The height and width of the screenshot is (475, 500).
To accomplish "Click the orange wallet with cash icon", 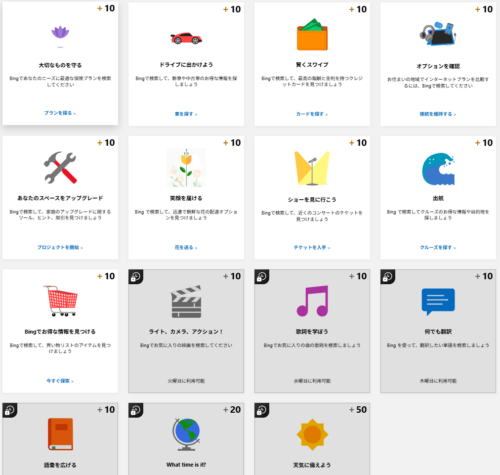I will click(312, 34).
